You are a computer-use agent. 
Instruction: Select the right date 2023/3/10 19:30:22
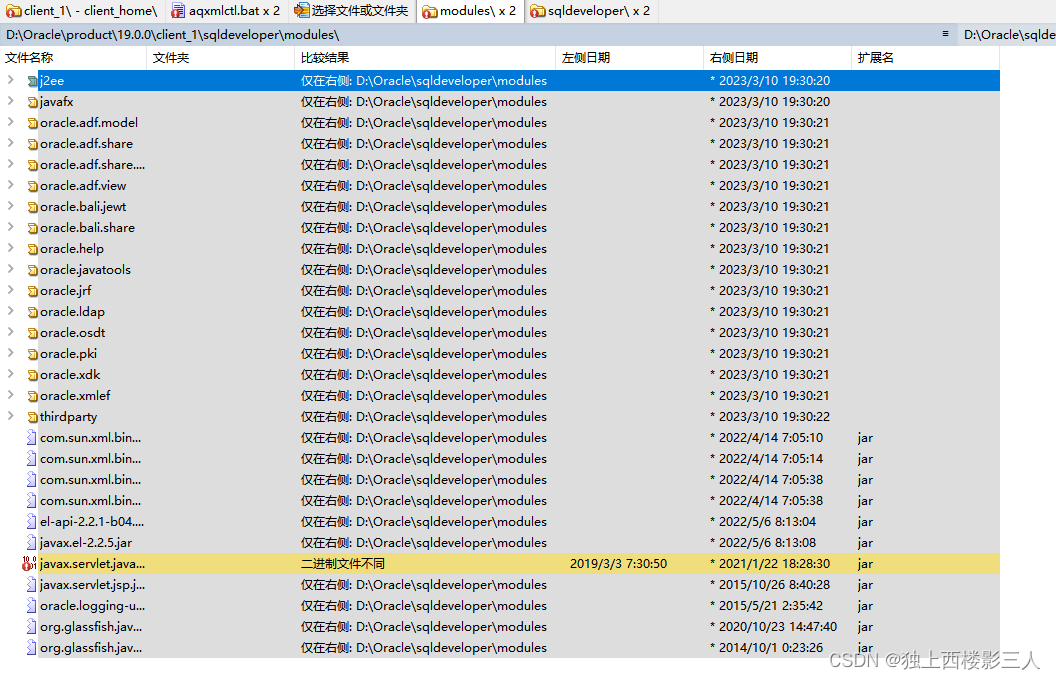pyautogui.click(x=770, y=417)
